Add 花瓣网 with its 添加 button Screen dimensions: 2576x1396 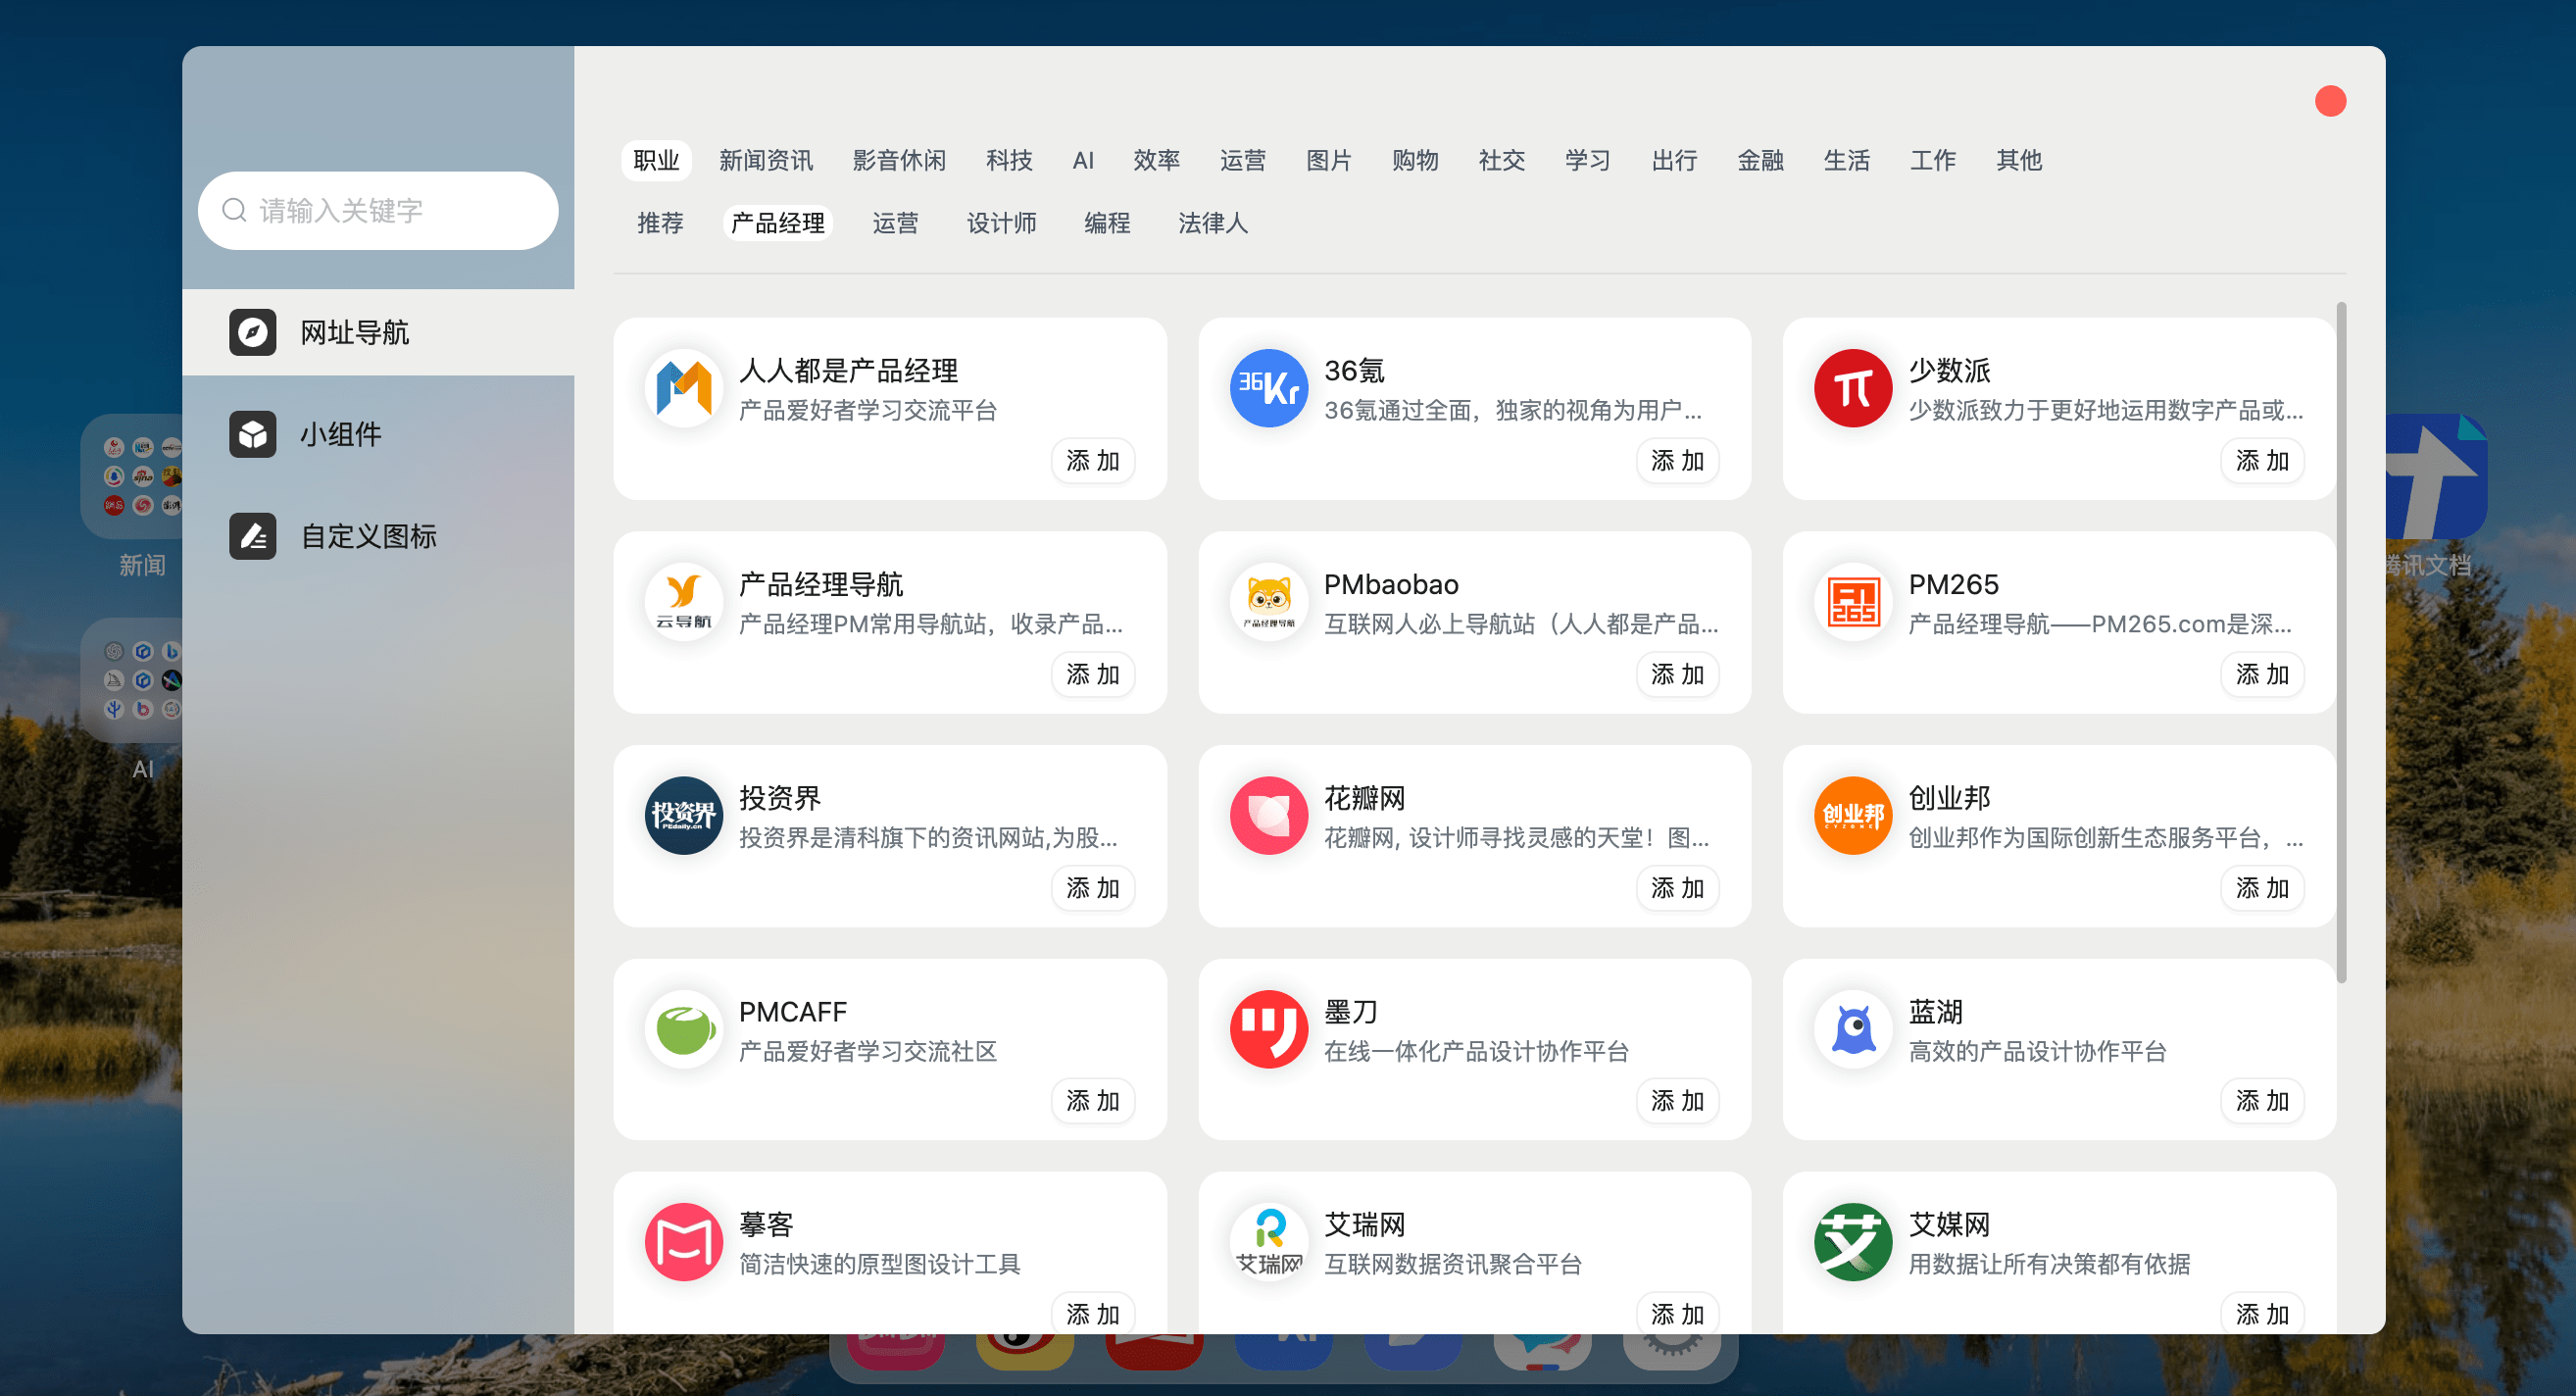1677,887
